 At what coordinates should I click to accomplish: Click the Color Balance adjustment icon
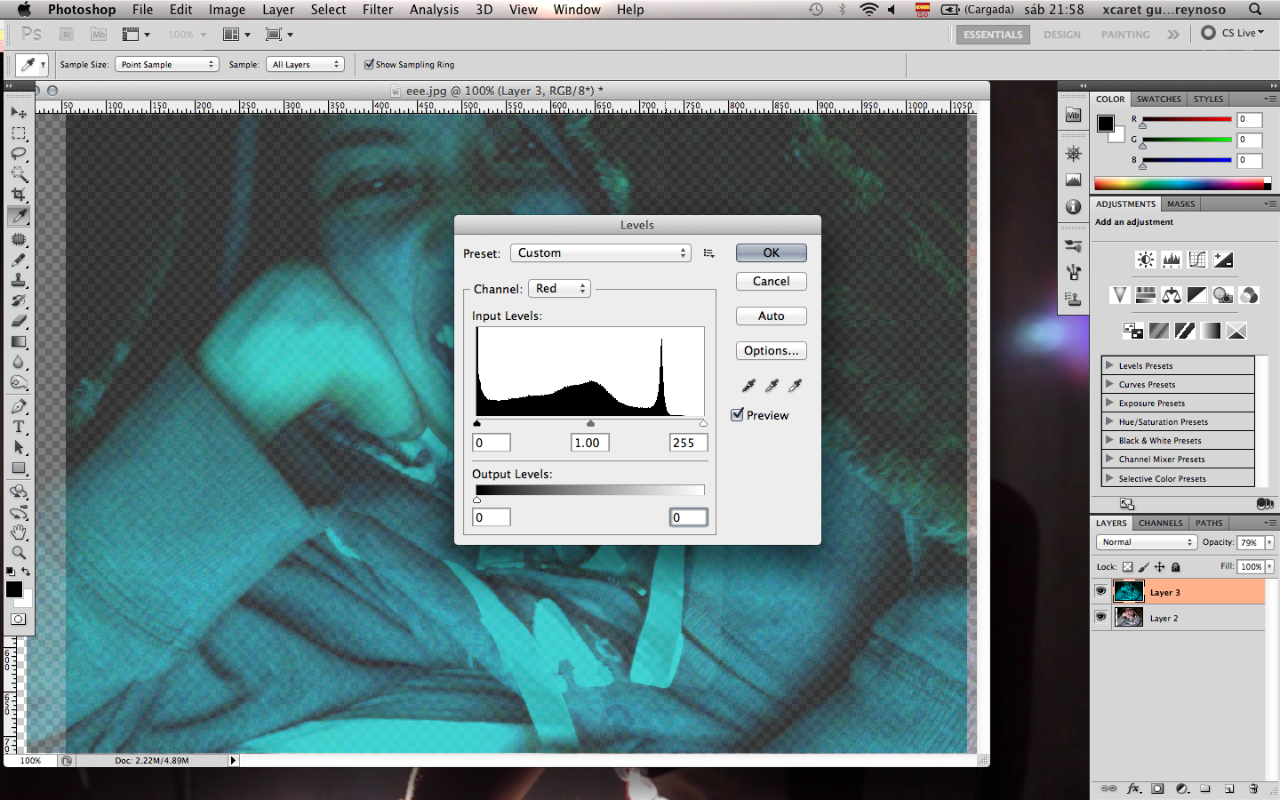pos(1171,295)
